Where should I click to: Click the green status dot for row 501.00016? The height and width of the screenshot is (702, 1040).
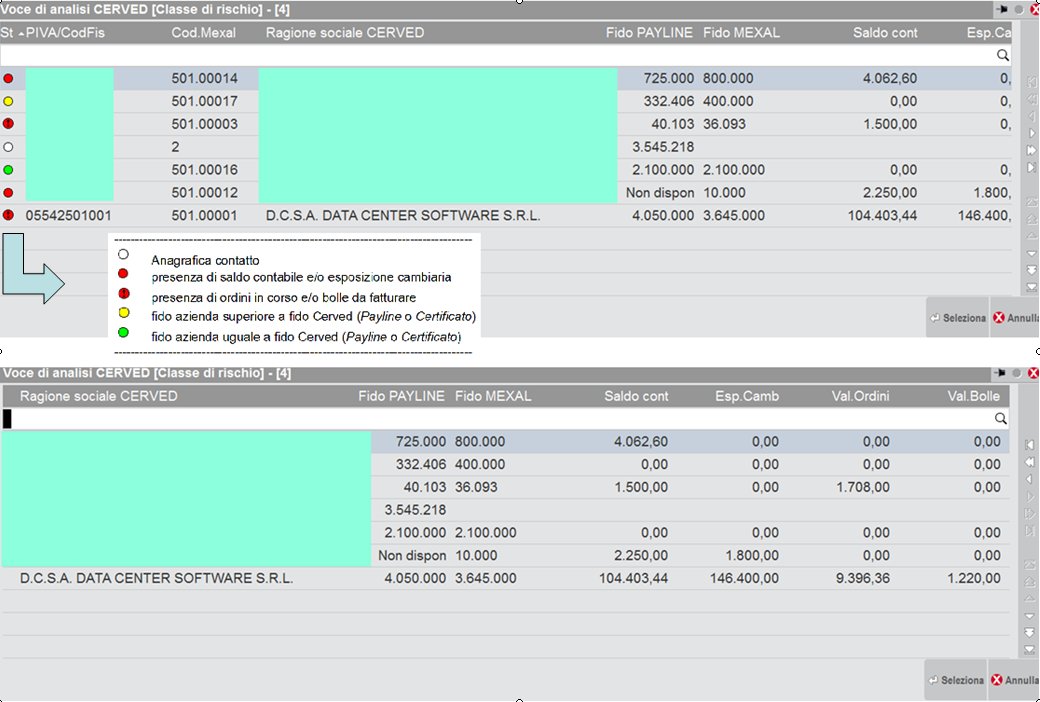(9, 170)
